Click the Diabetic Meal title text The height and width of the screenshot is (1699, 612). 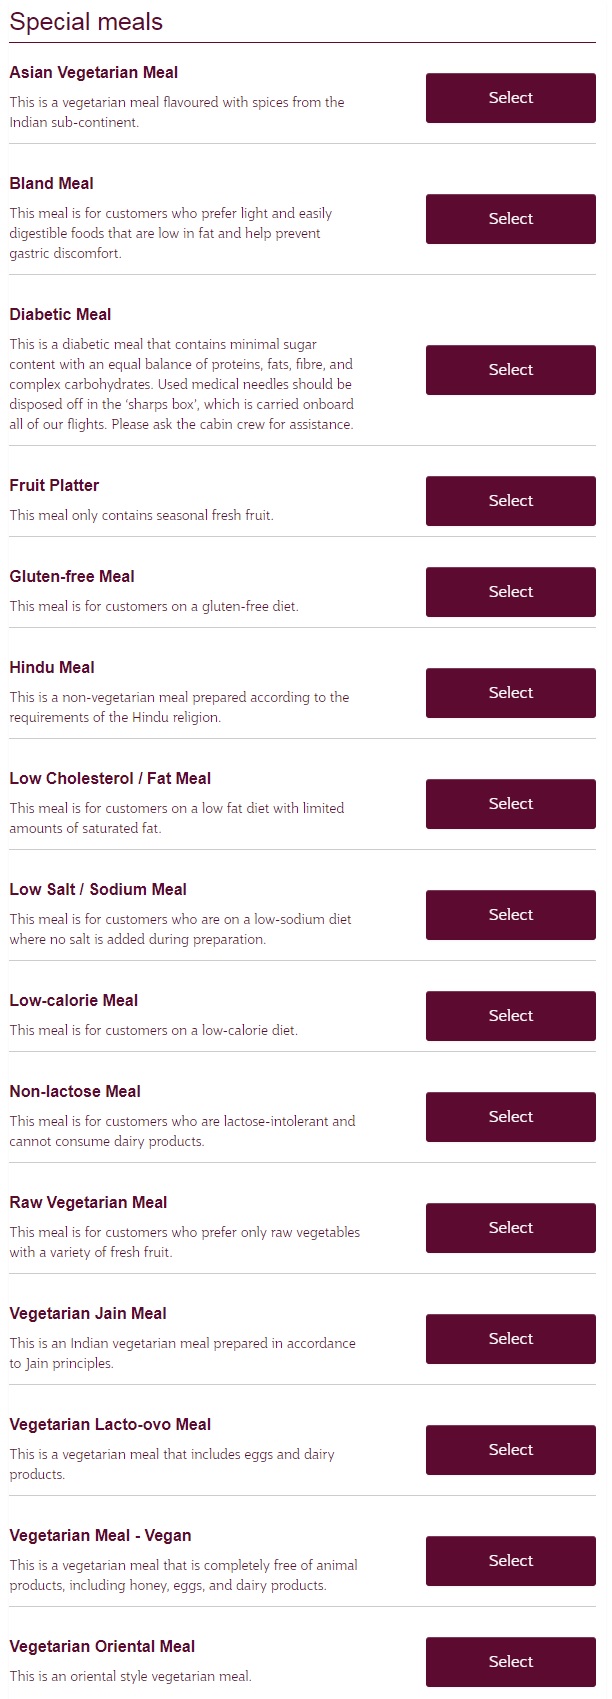(60, 314)
